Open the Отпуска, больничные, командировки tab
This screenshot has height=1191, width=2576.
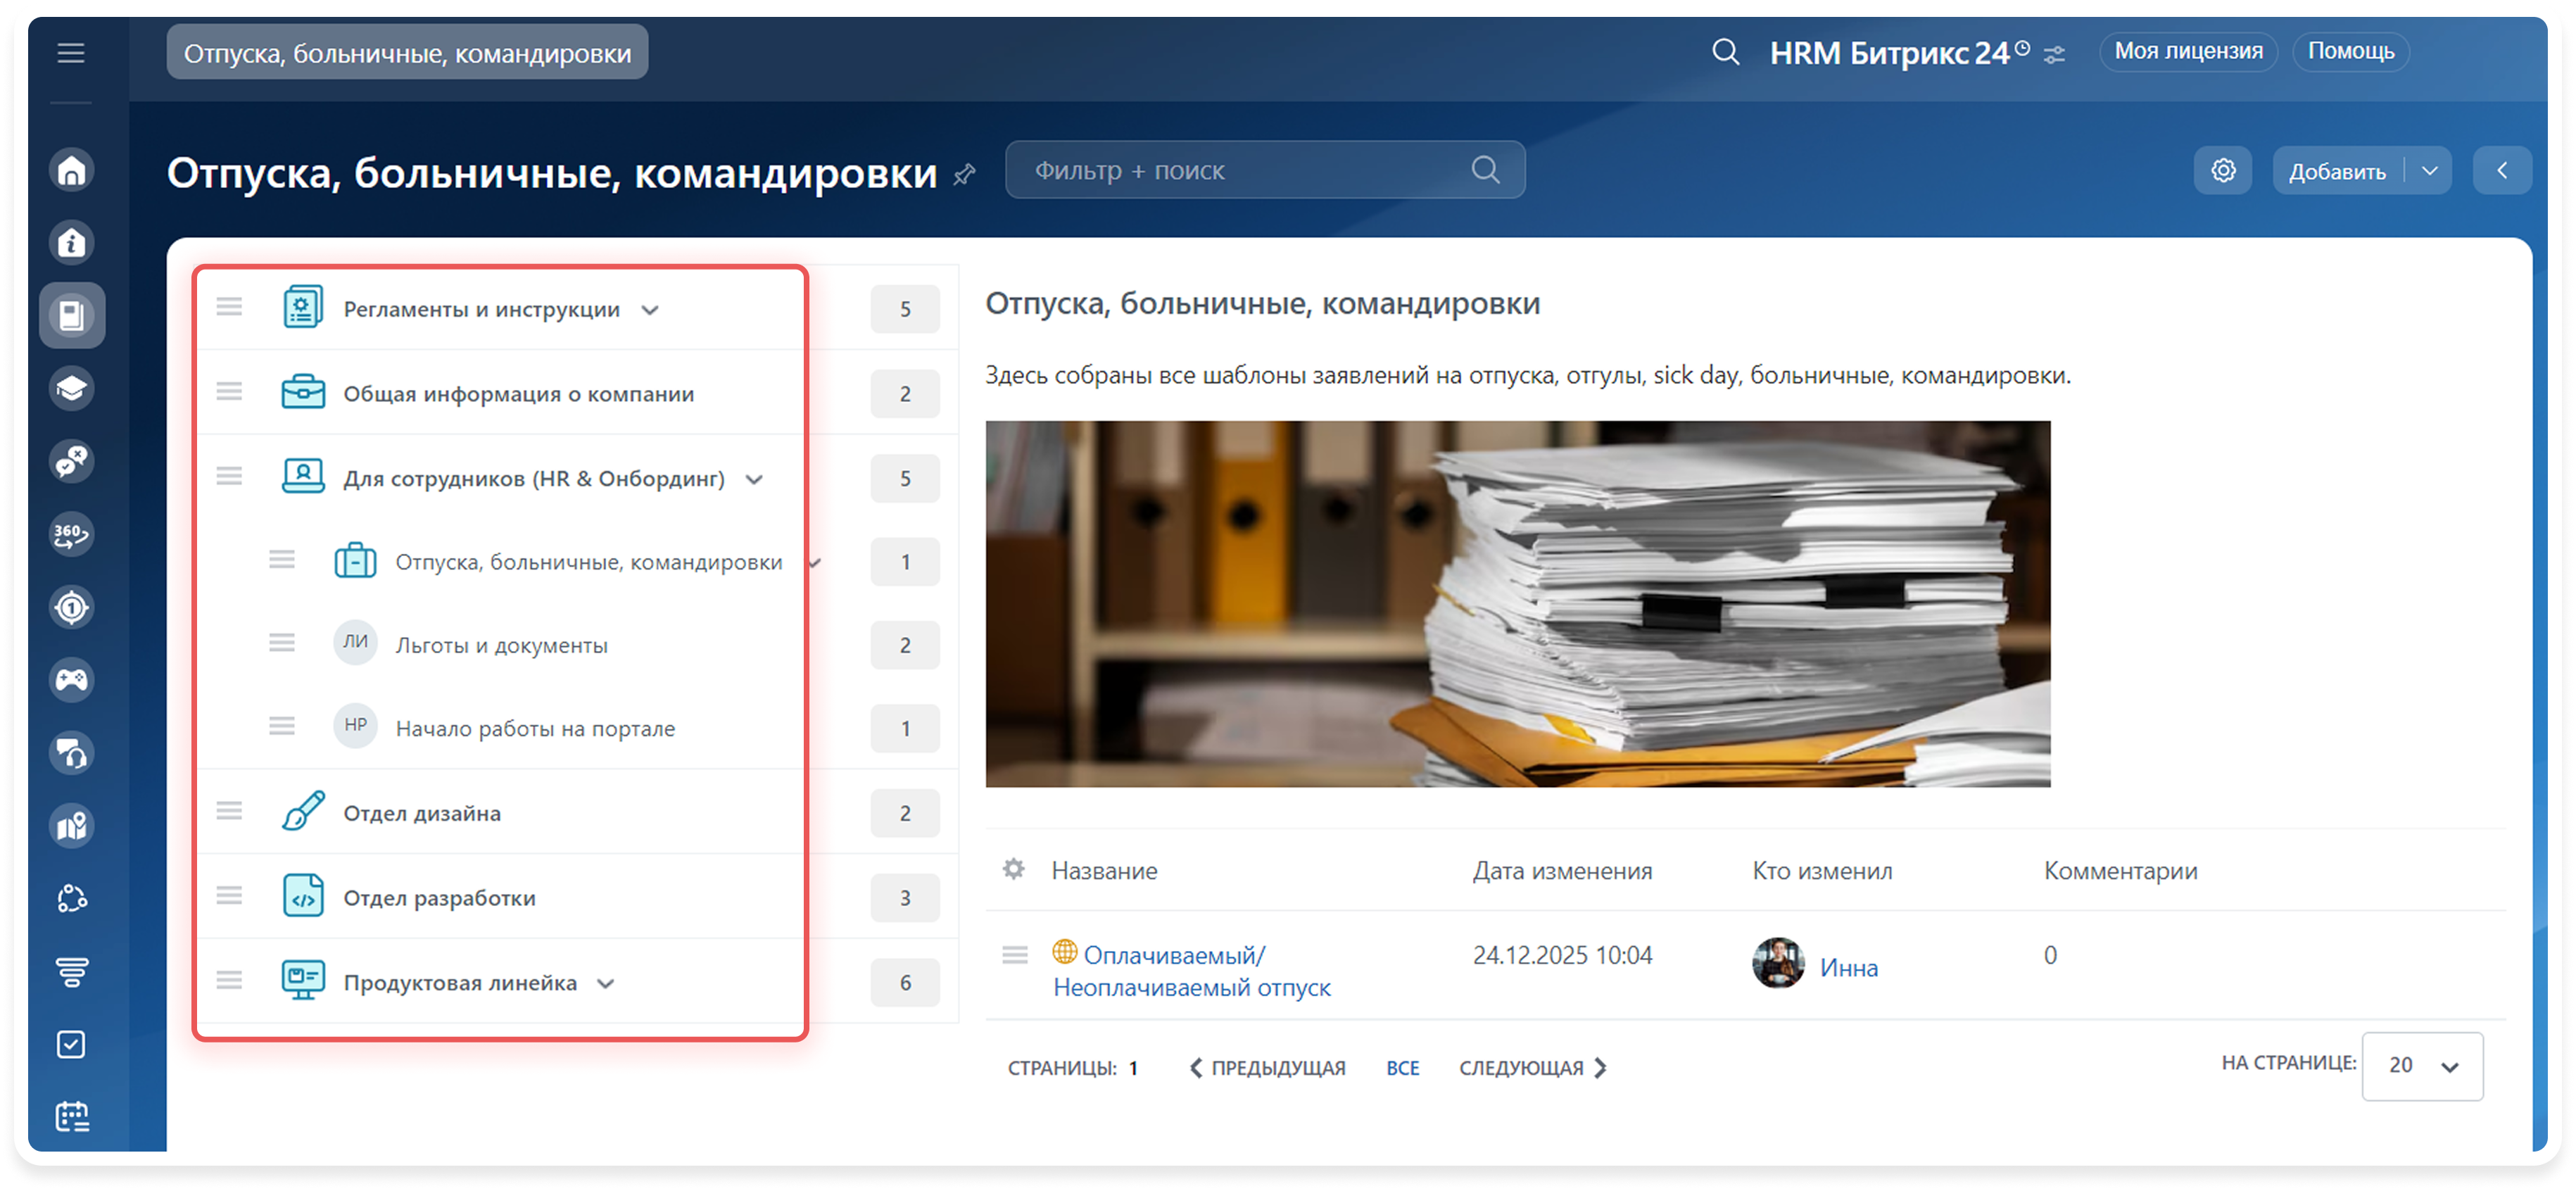pos(407,53)
